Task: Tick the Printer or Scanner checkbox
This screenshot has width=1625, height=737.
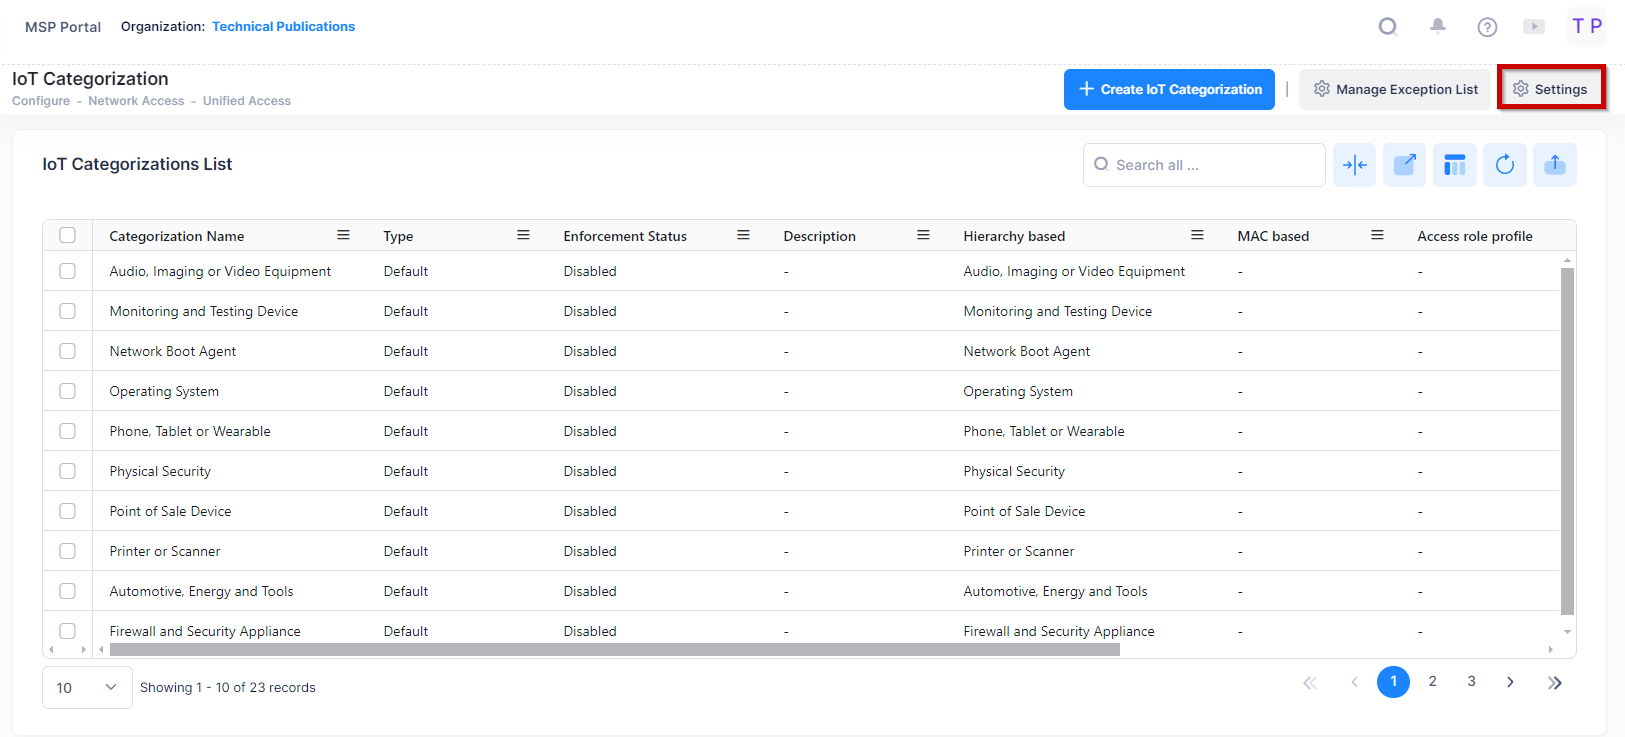Action: (x=67, y=551)
